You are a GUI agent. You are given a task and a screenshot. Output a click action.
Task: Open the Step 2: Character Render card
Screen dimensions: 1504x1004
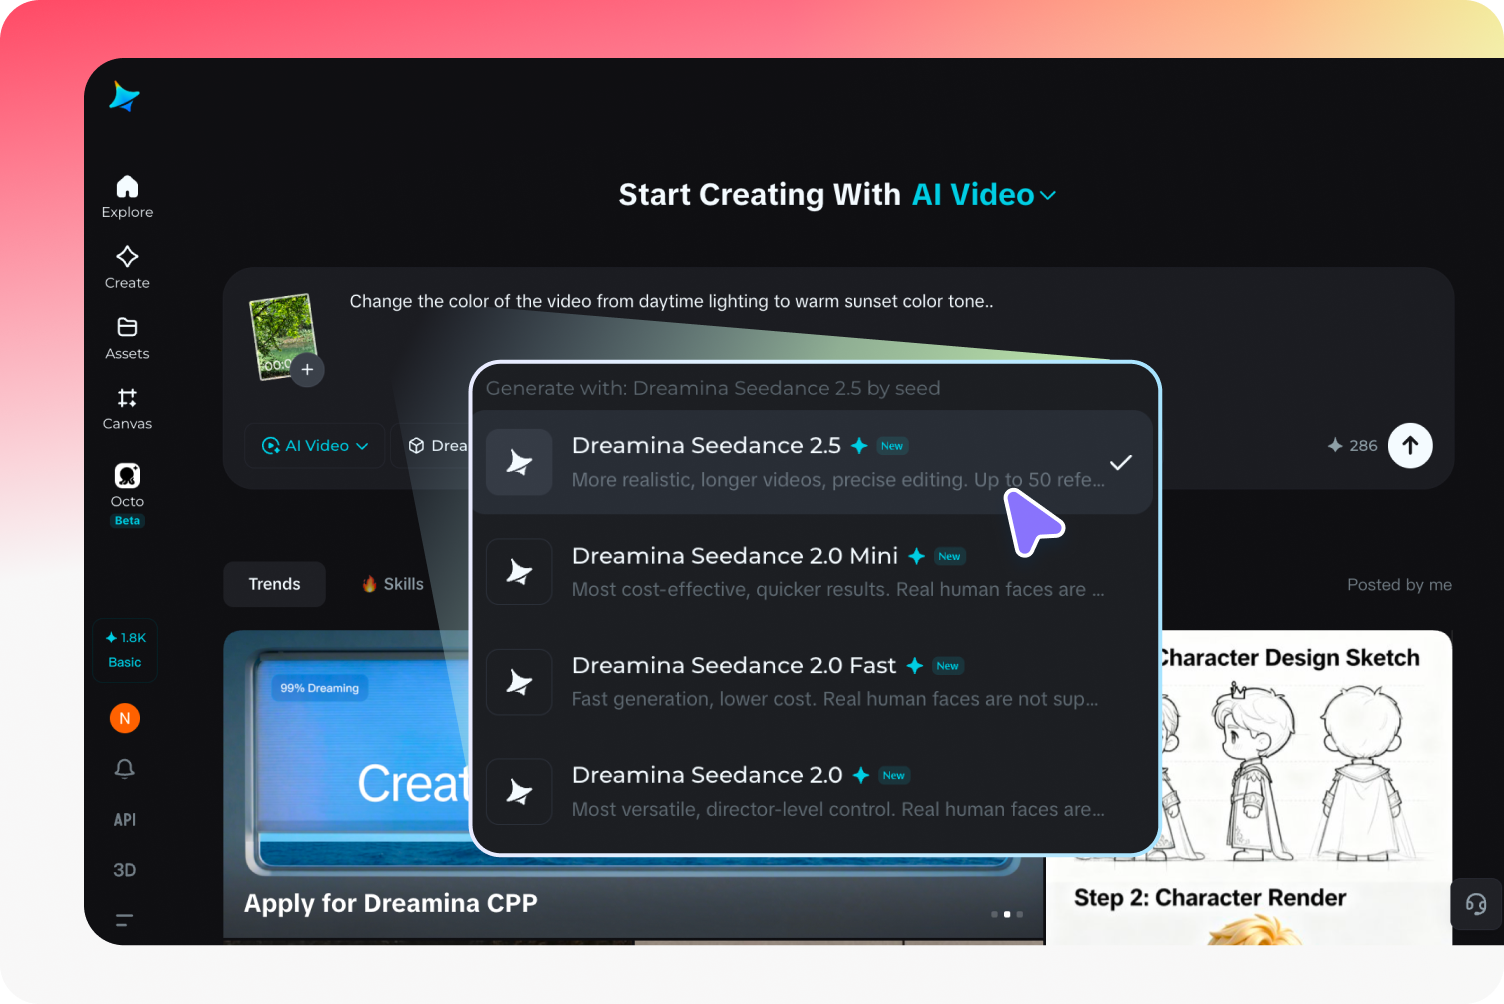(1210, 898)
